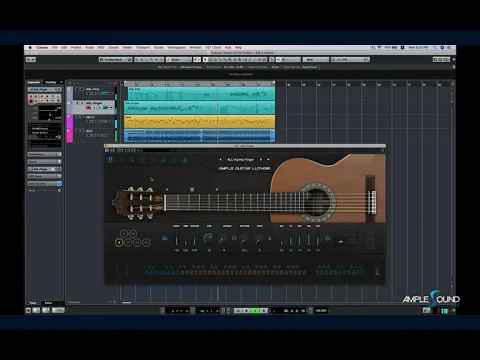Adjust the first blue vertical slider in plugin

(177, 239)
